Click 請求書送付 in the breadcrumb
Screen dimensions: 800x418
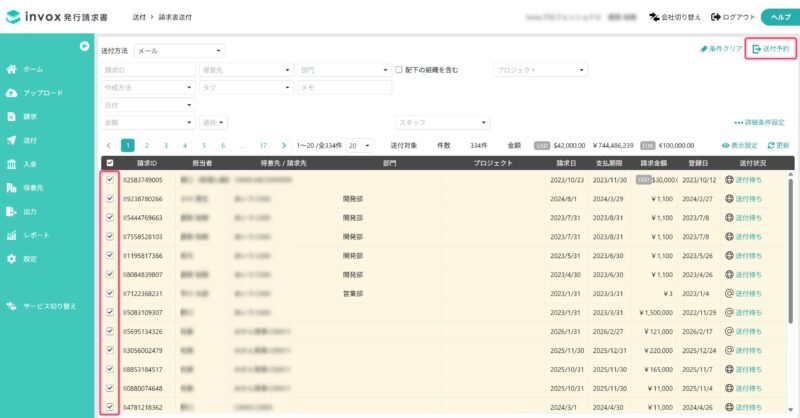[175, 17]
